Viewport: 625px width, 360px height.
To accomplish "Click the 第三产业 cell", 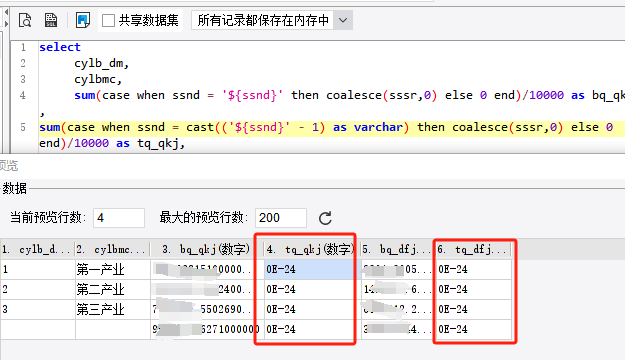I will [112, 309].
